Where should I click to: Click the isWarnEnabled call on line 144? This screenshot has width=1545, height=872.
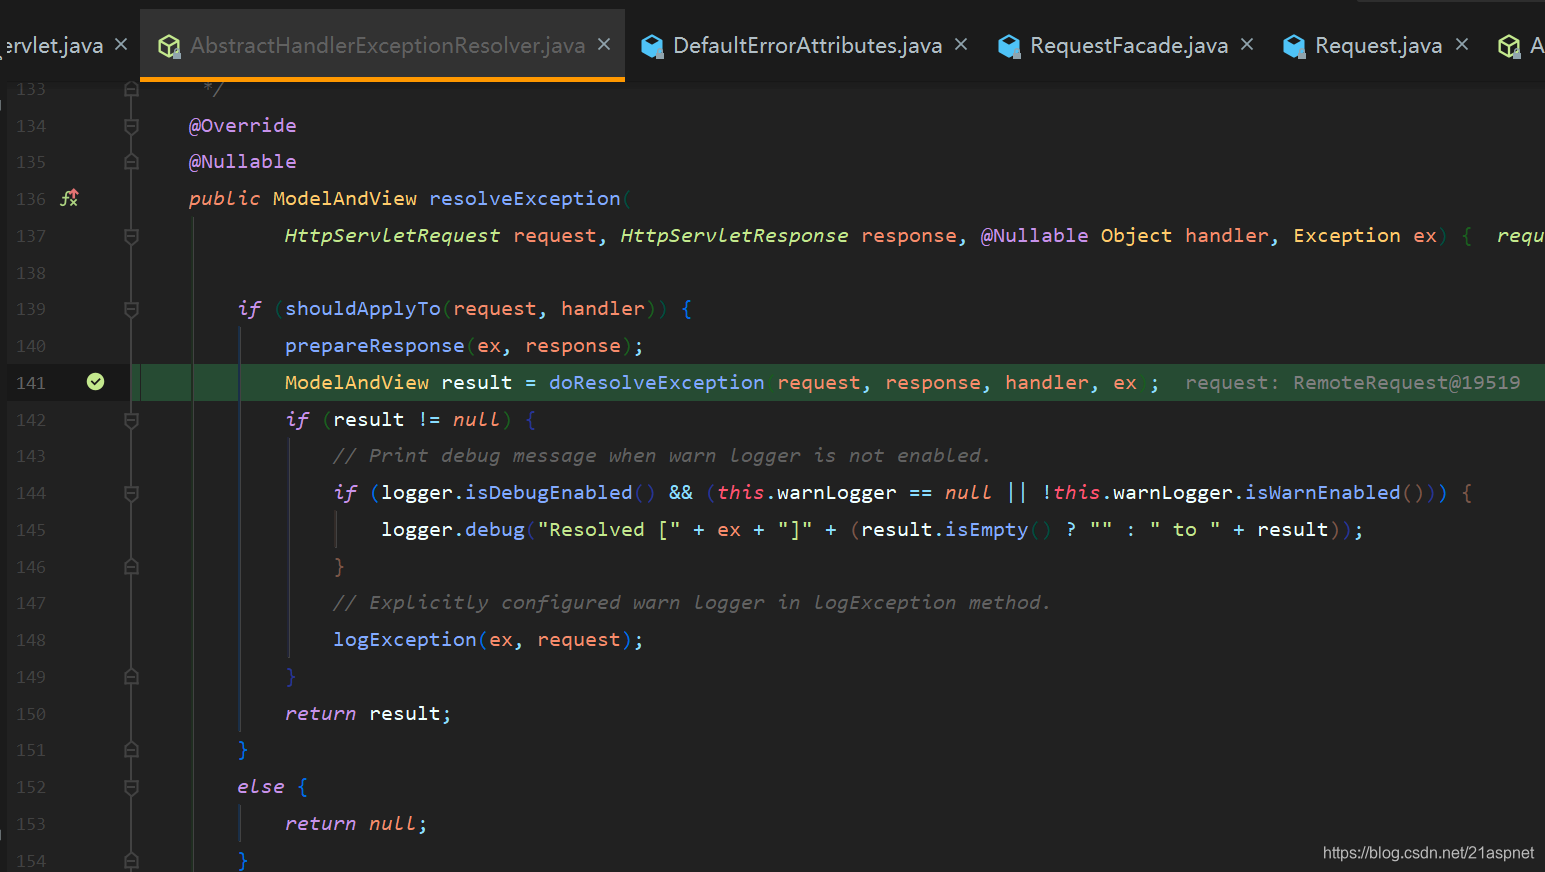point(1323,493)
